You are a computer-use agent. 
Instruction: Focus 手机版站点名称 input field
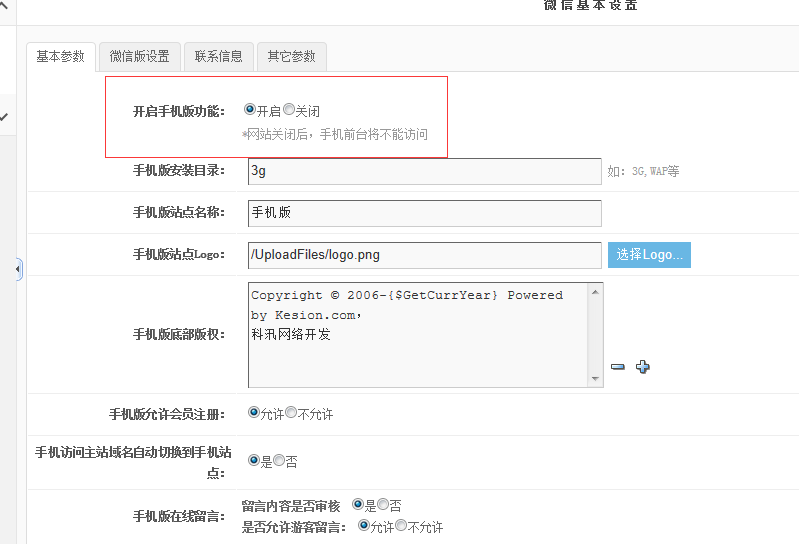(x=424, y=213)
